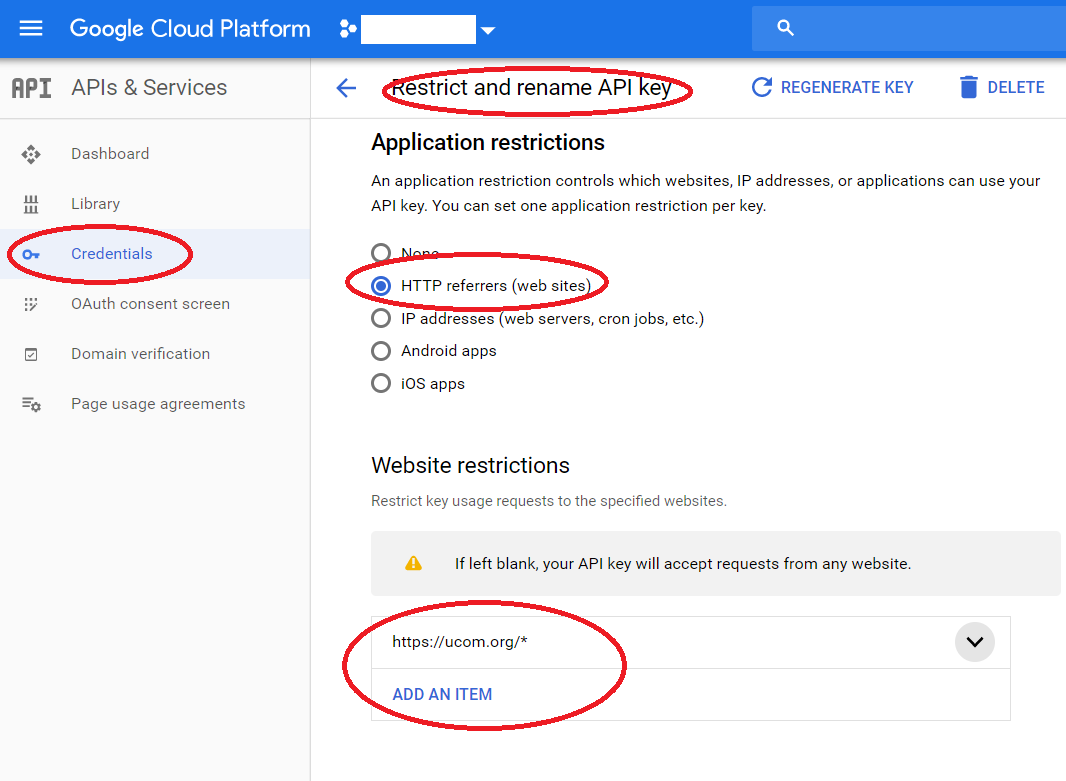Click the OAuth consent screen icon

(x=31, y=305)
